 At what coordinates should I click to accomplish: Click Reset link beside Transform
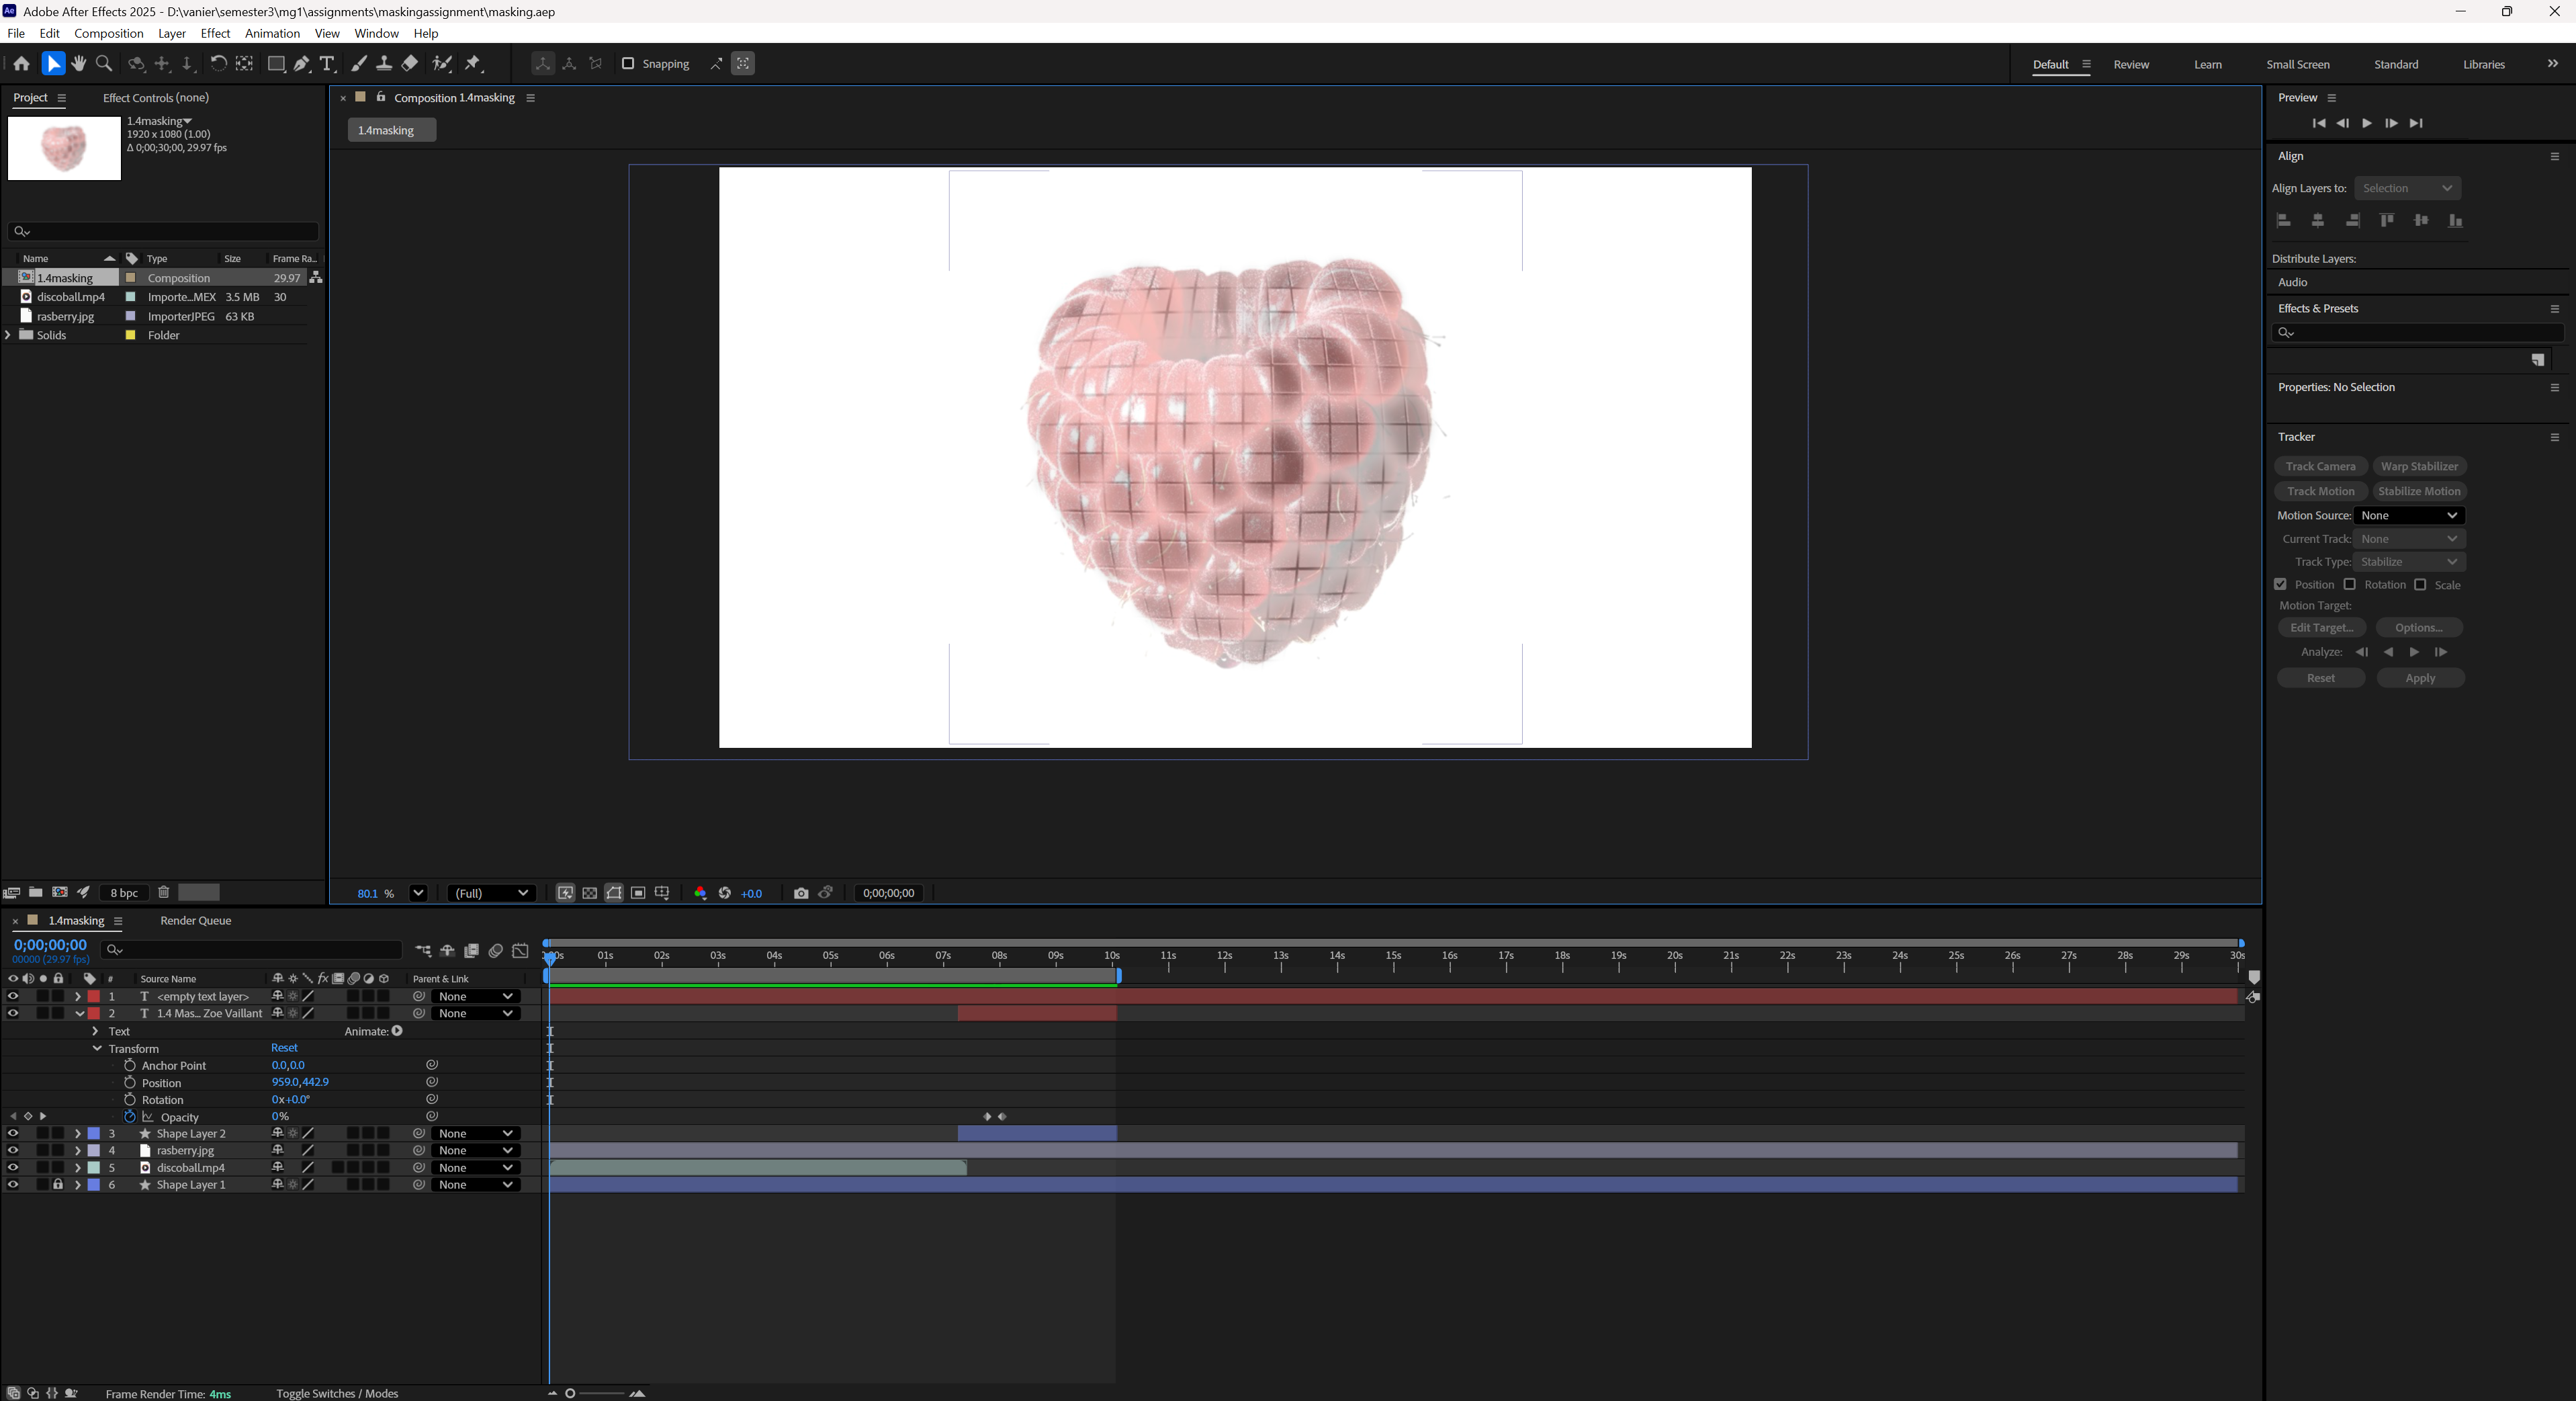point(284,1048)
